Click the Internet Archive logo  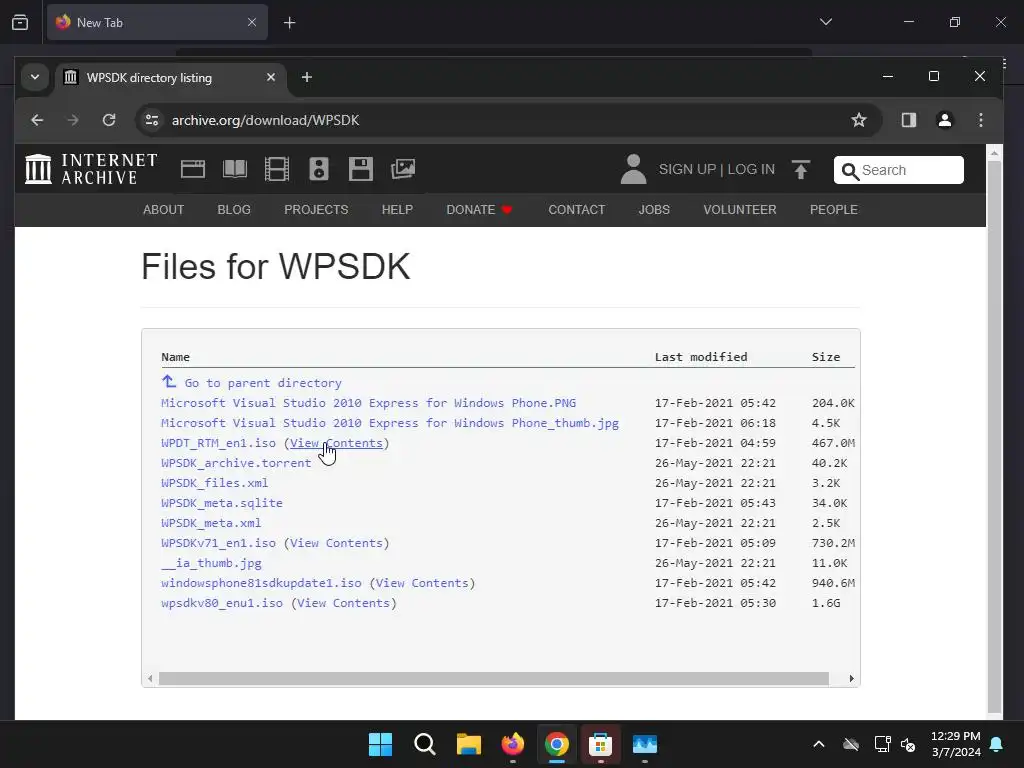[91, 169]
